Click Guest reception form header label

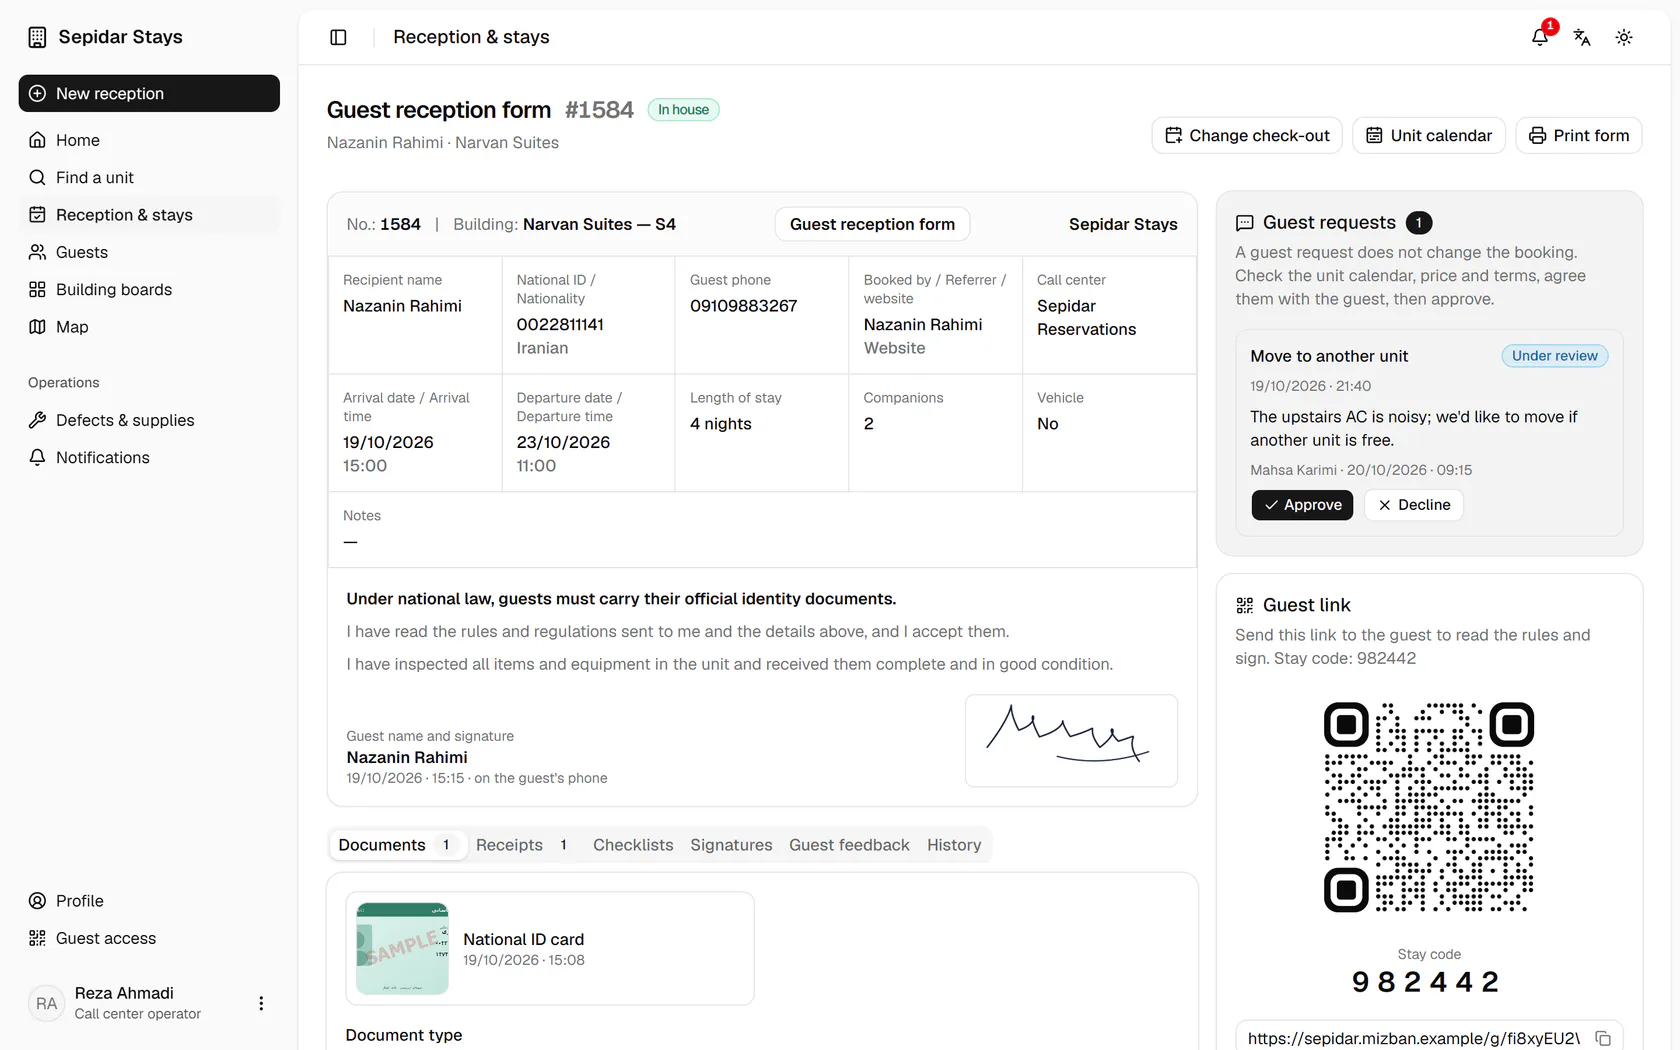[x=872, y=224]
